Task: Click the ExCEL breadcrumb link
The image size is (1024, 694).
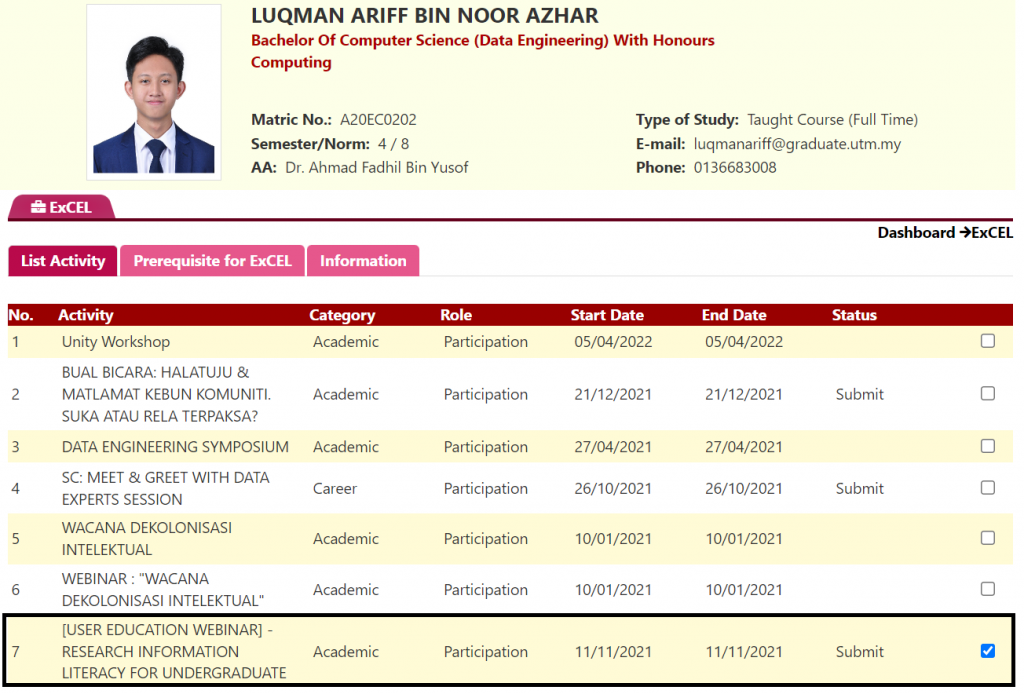Action: [x=992, y=233]
